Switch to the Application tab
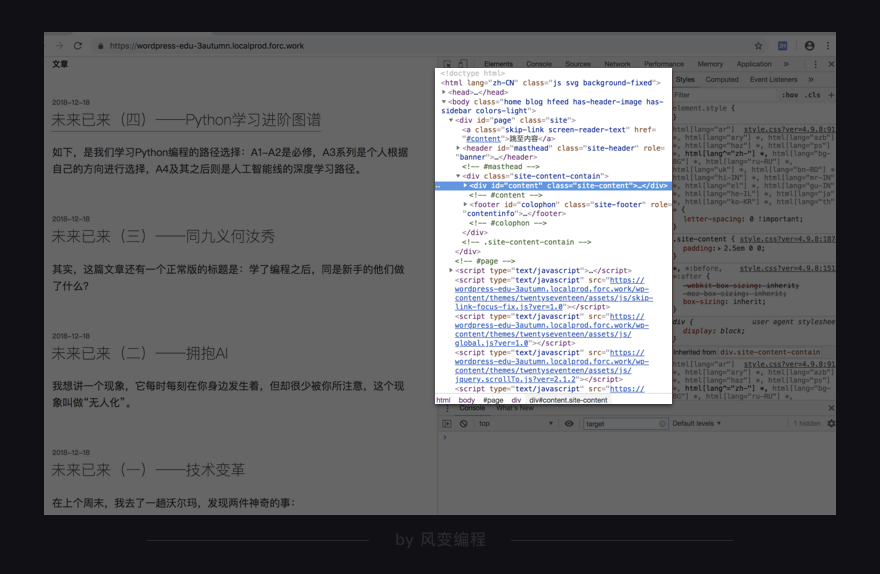 click(x=754, y=64)
